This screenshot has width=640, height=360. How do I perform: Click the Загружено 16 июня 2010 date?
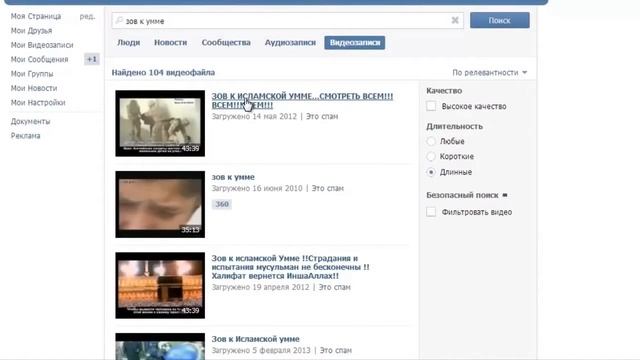(257, 188)
